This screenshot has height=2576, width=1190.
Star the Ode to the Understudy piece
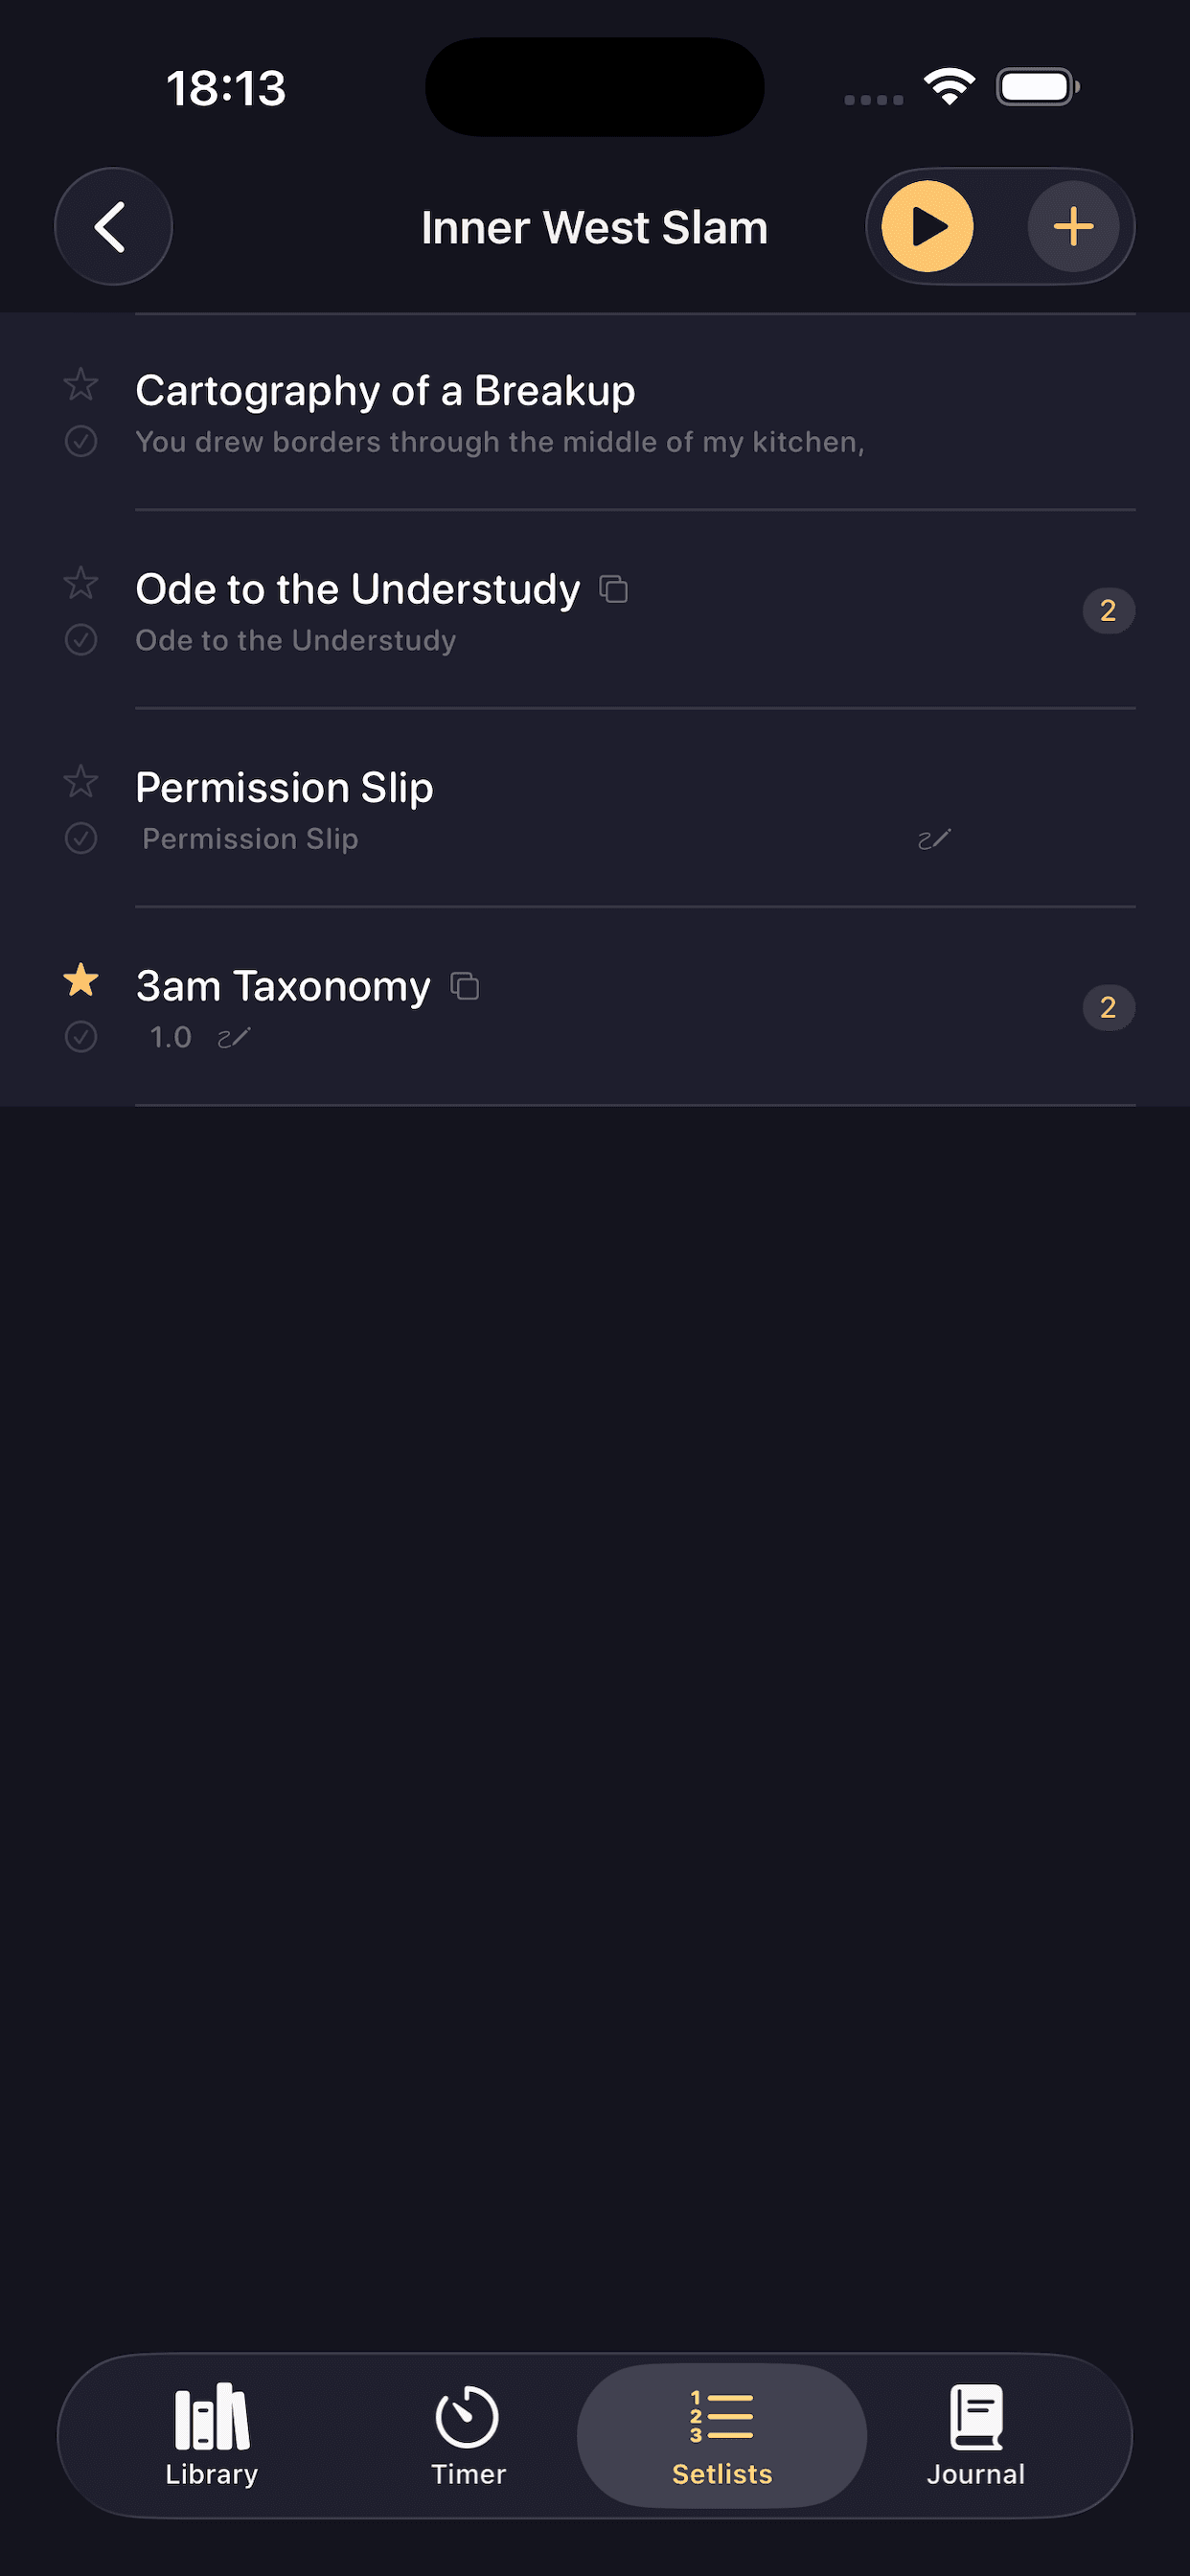pos(81,582)
